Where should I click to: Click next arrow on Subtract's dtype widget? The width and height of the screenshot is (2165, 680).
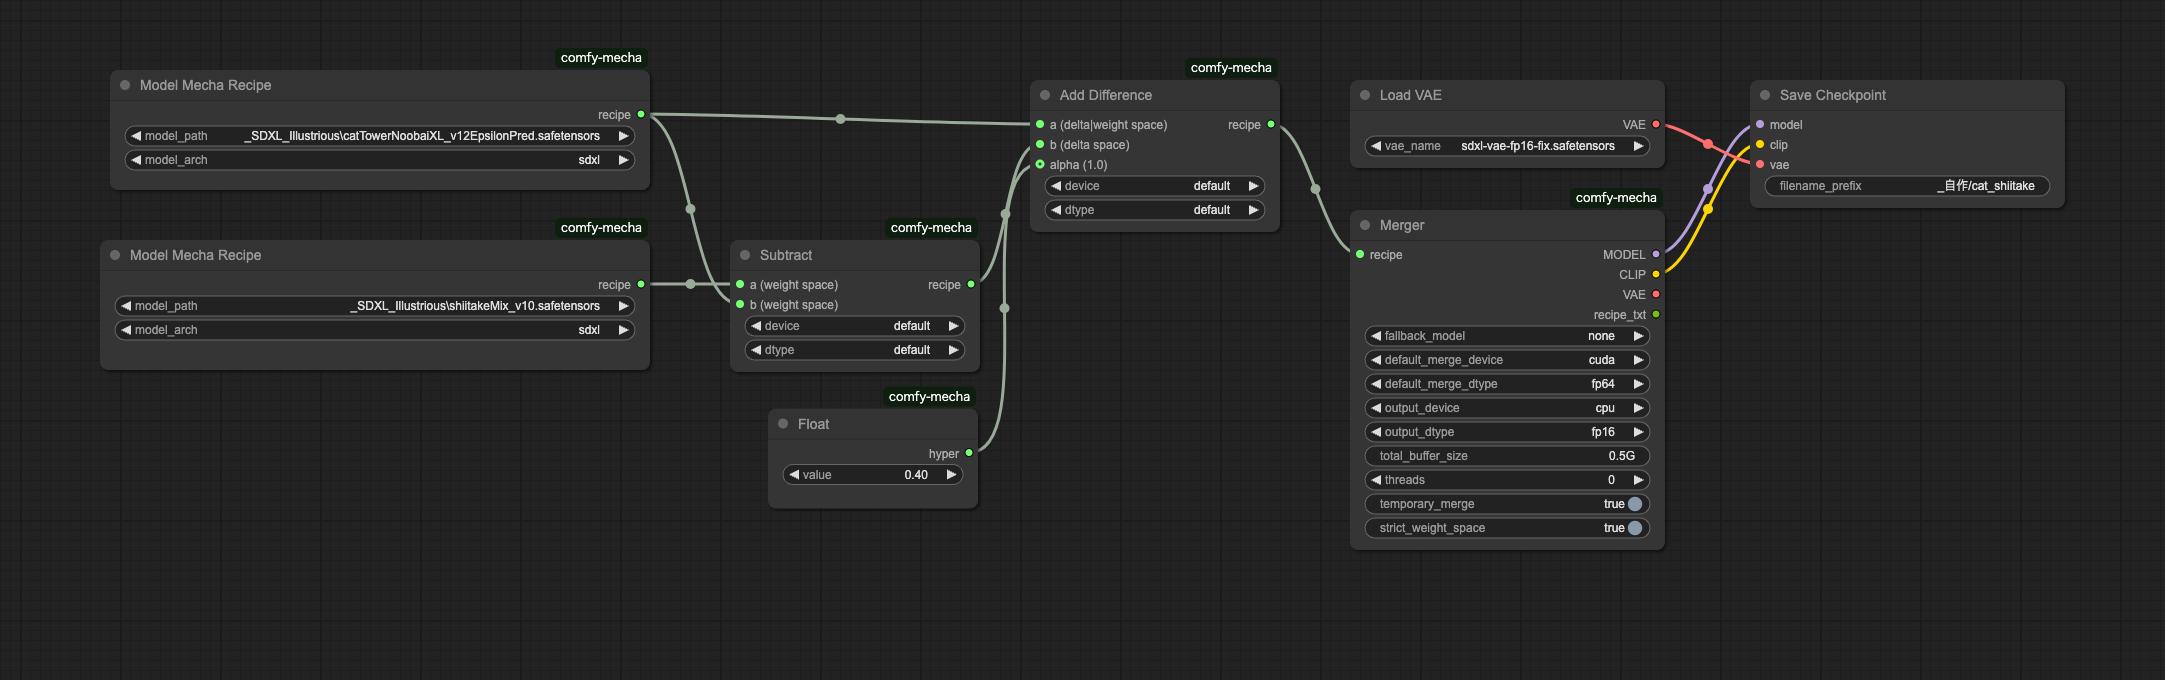pyautogui.click(x=953, y=350)
